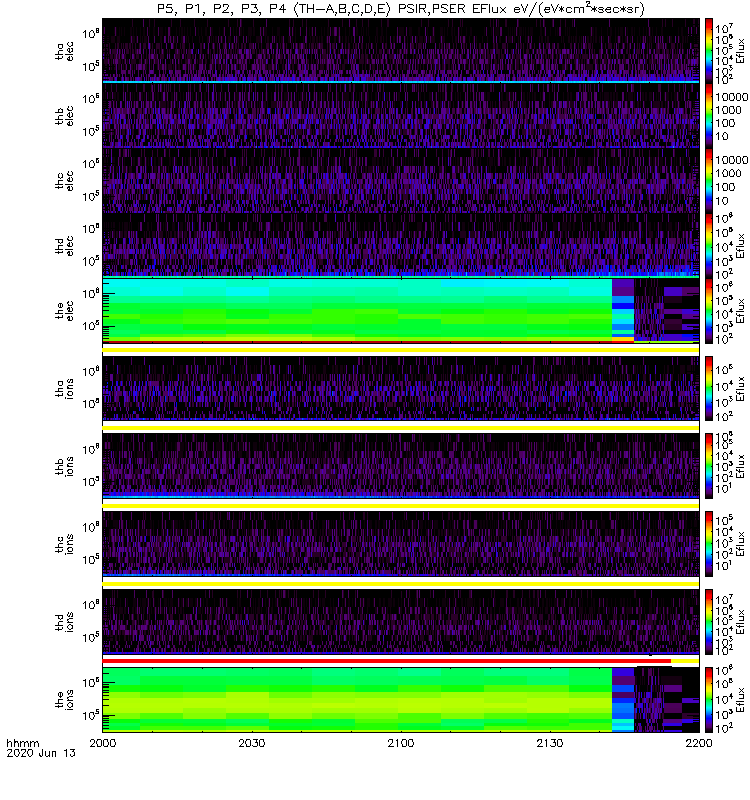750x800 pixels.
Task: Click the Eflux label of the thc ions color bar
Action: click(741, 544)
